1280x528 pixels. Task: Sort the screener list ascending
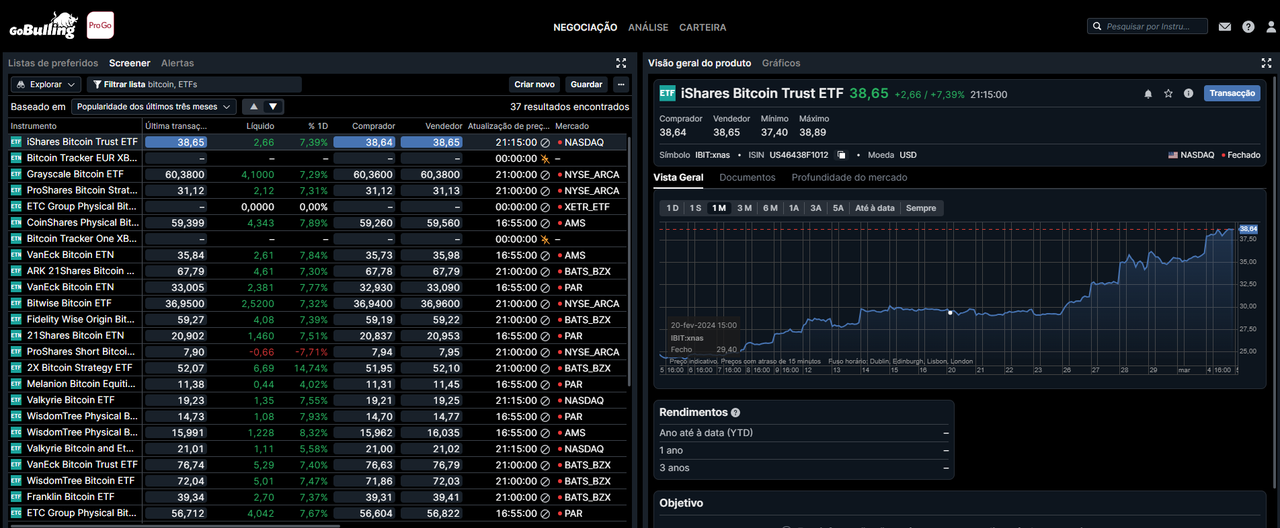point(254,106)
